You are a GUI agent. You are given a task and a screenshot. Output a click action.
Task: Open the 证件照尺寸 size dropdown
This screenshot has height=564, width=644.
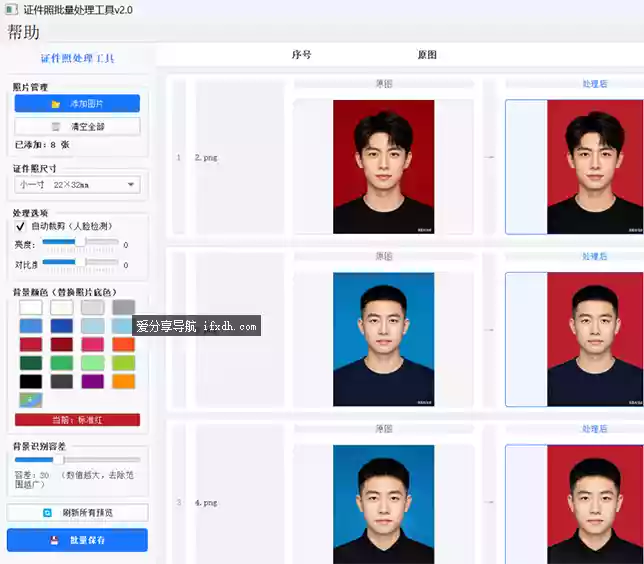point(77,185)
